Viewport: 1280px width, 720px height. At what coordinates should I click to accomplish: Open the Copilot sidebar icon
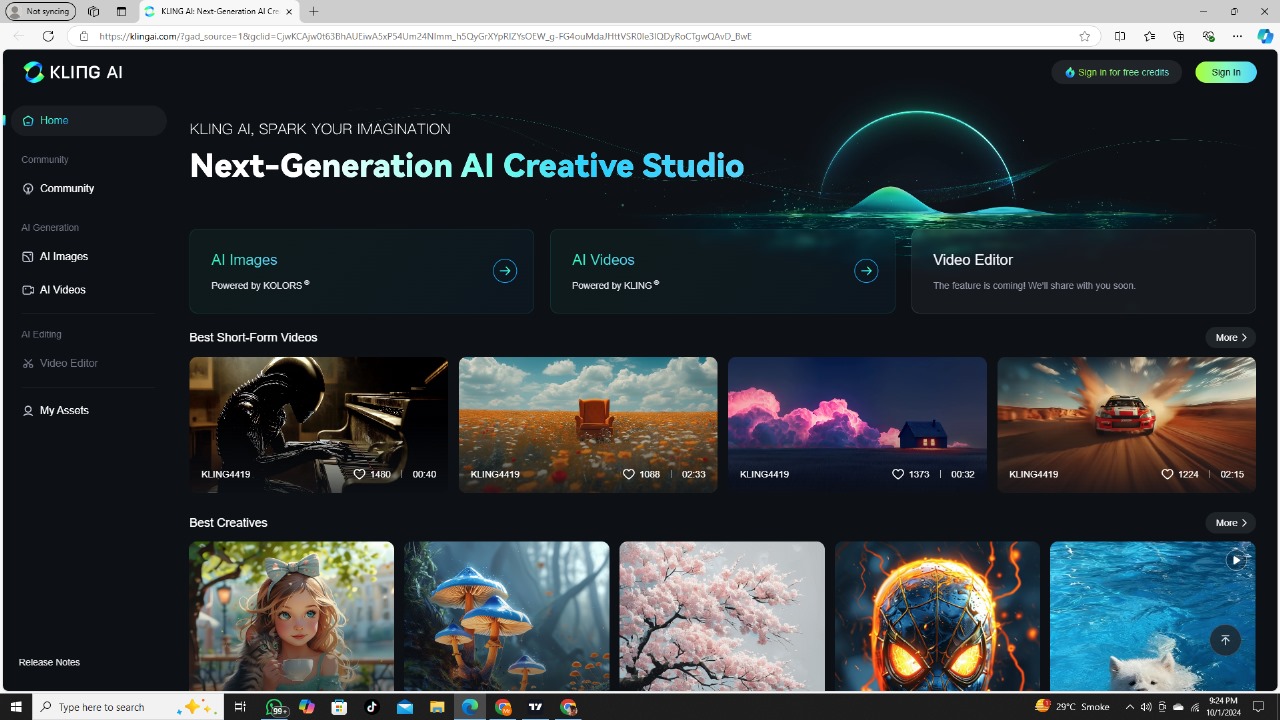click(x=1265, y=36)
